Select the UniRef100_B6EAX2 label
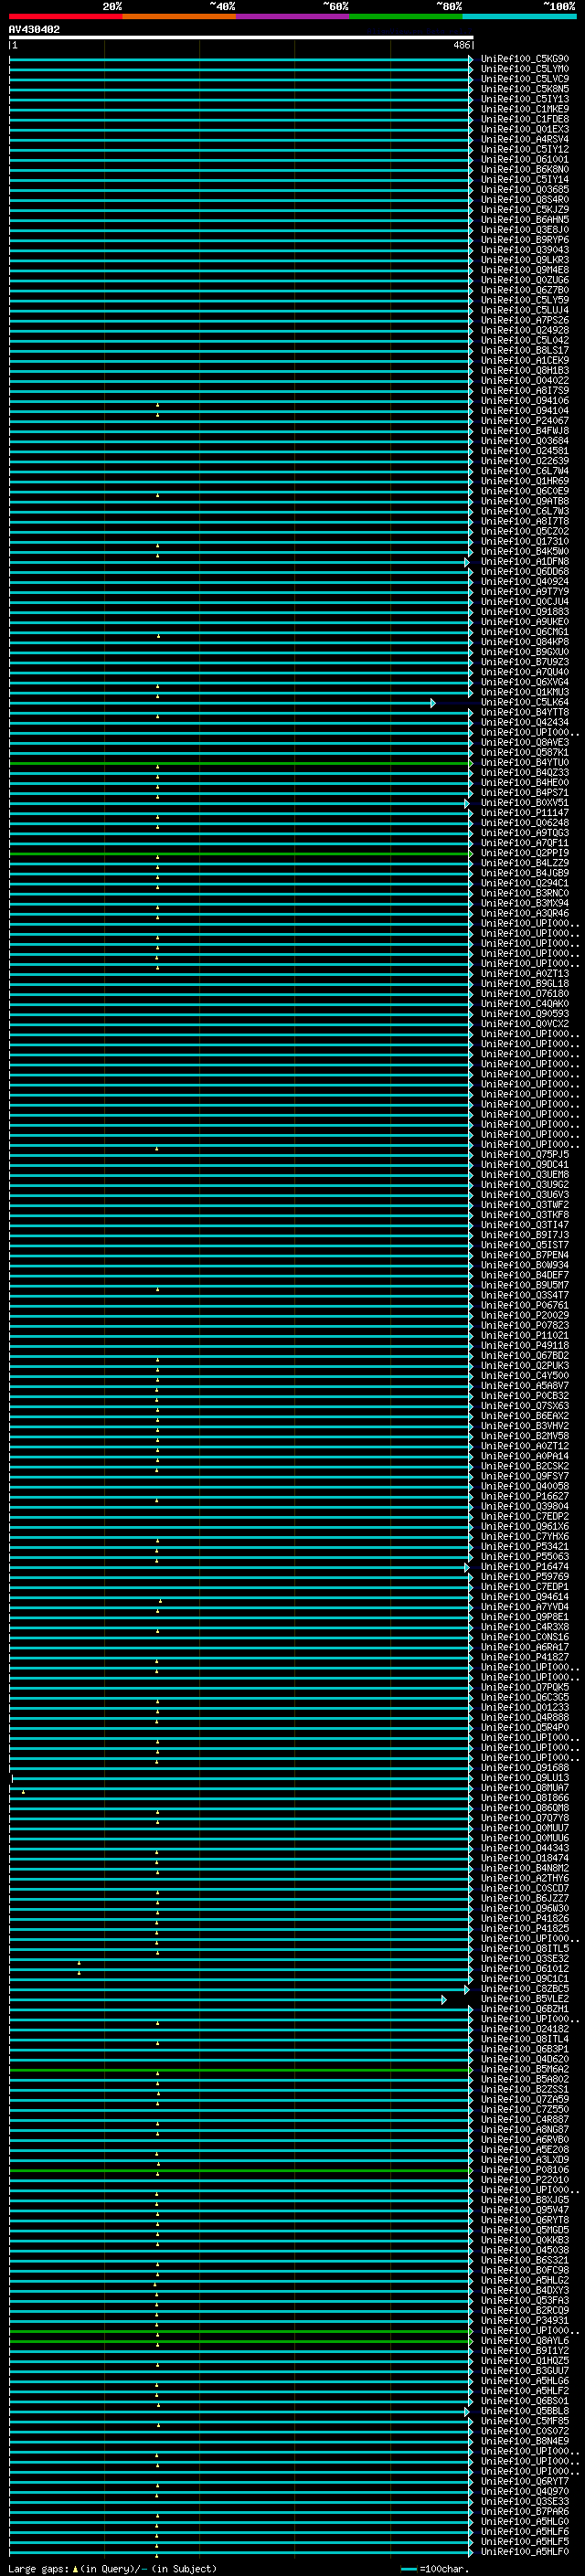This screenshot has width=585, height=2576. click(x=525, y=1416)
